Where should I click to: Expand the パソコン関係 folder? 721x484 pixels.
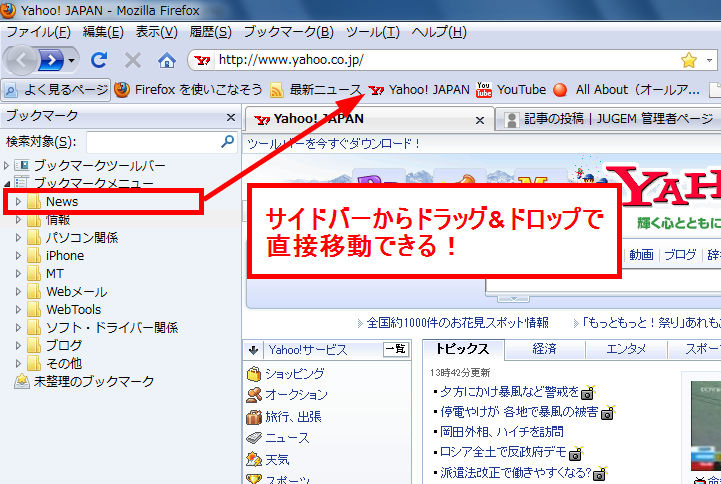point(18,238)
